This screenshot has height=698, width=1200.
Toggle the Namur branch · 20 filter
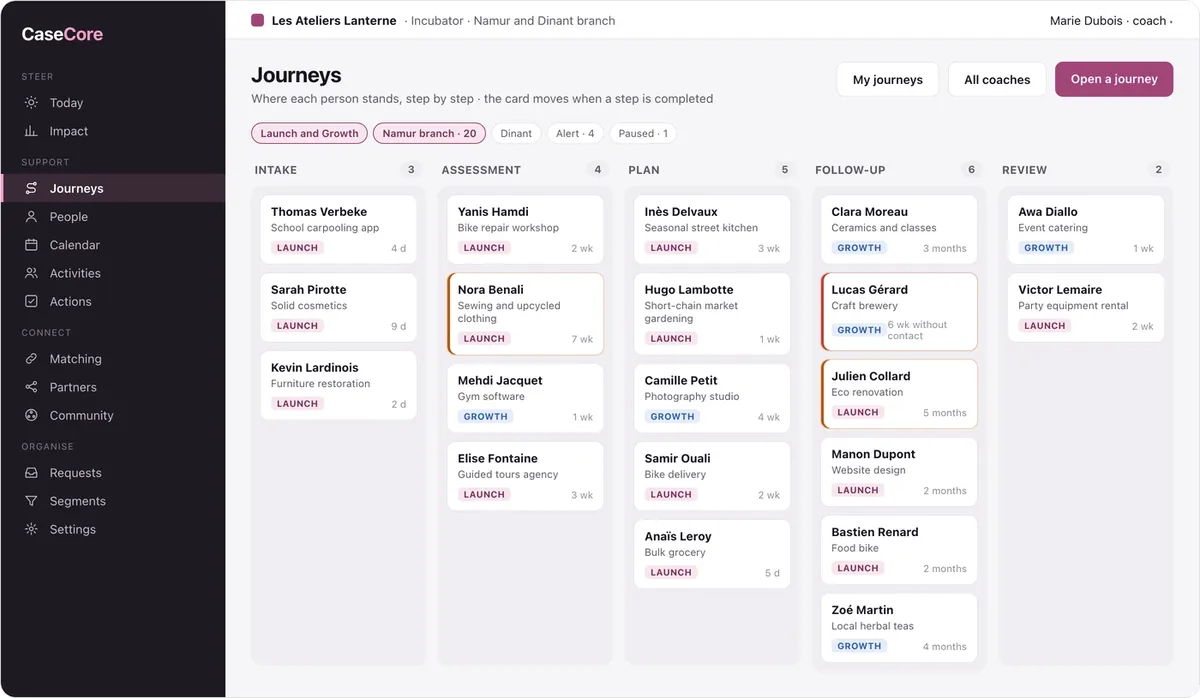[x=429, y=133]
